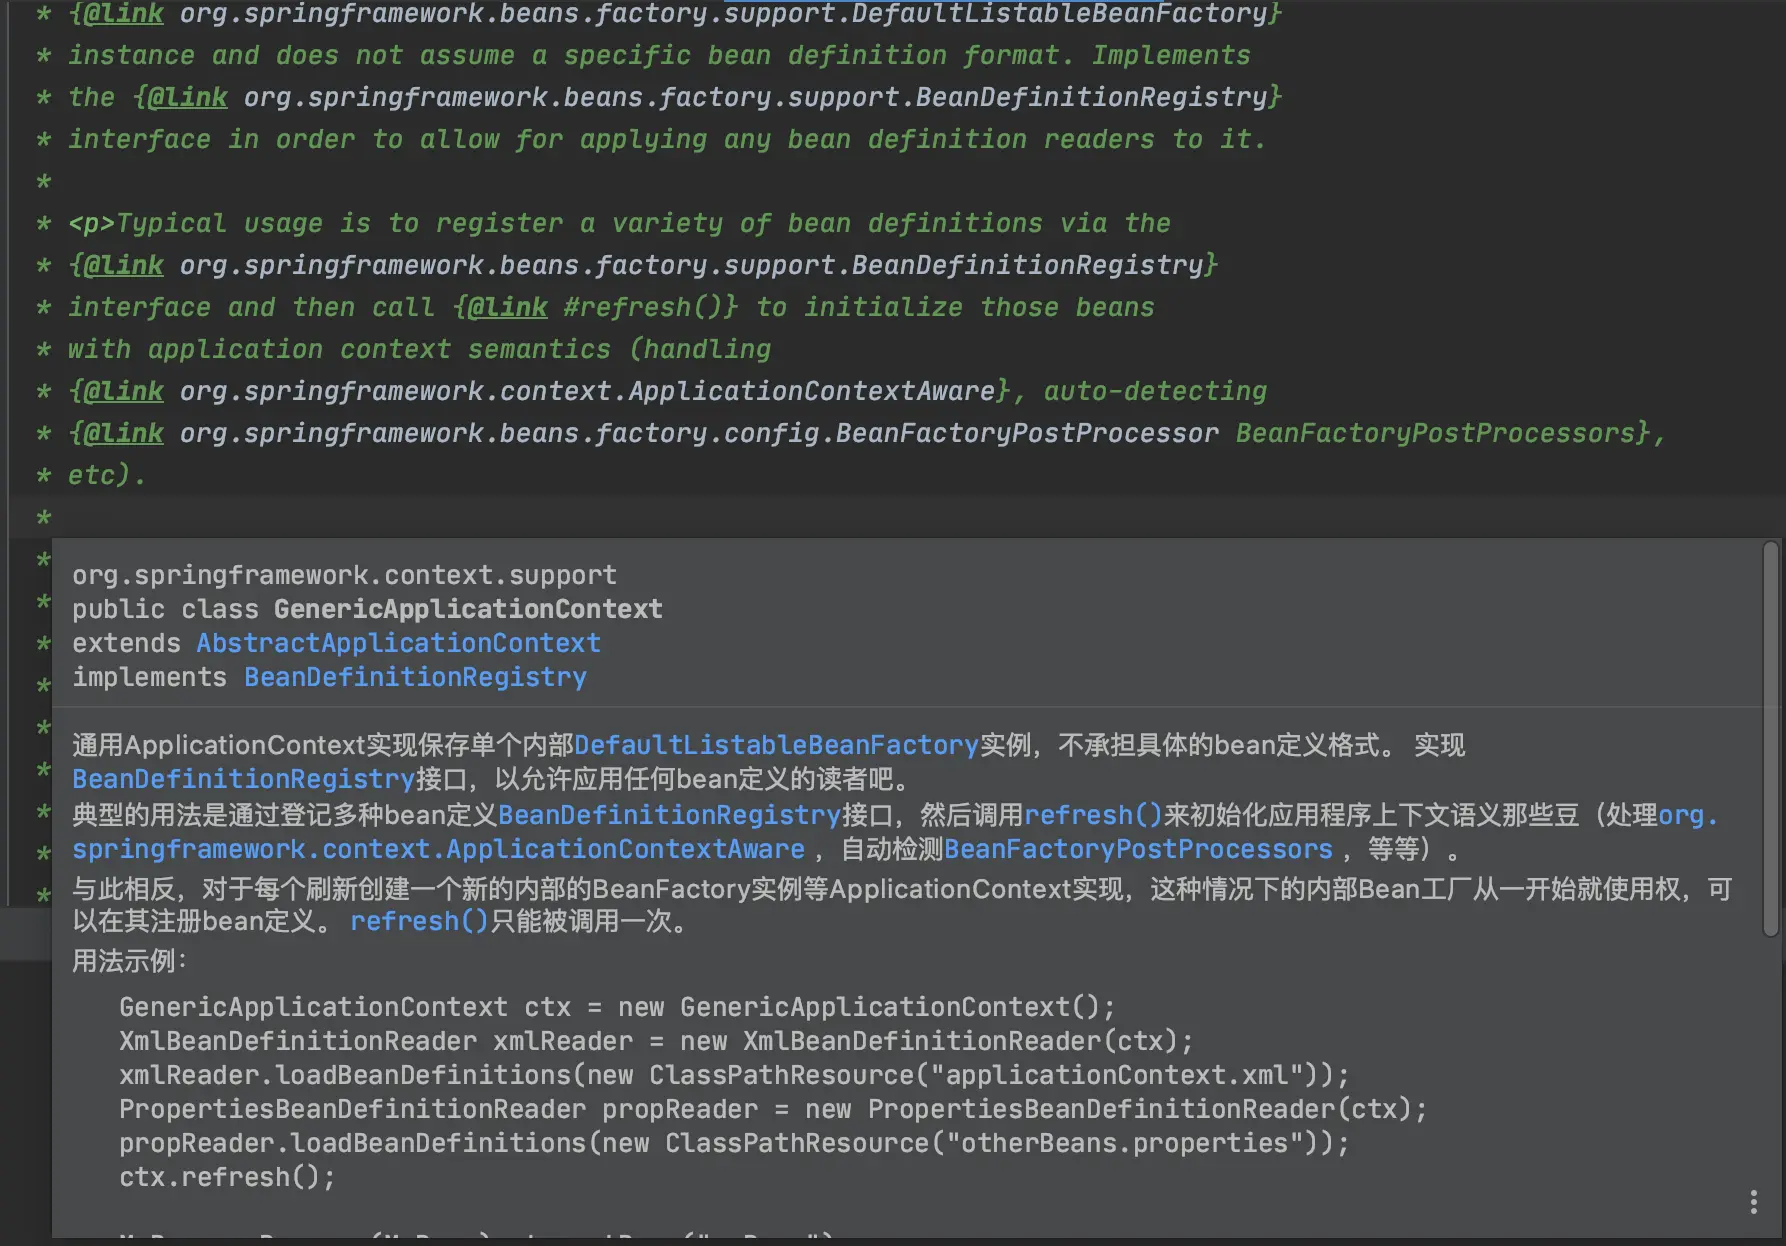Click @link before config.BeanFactoryPostProcessor in editor
The image size is (1786, 1246).
point(123,433)
